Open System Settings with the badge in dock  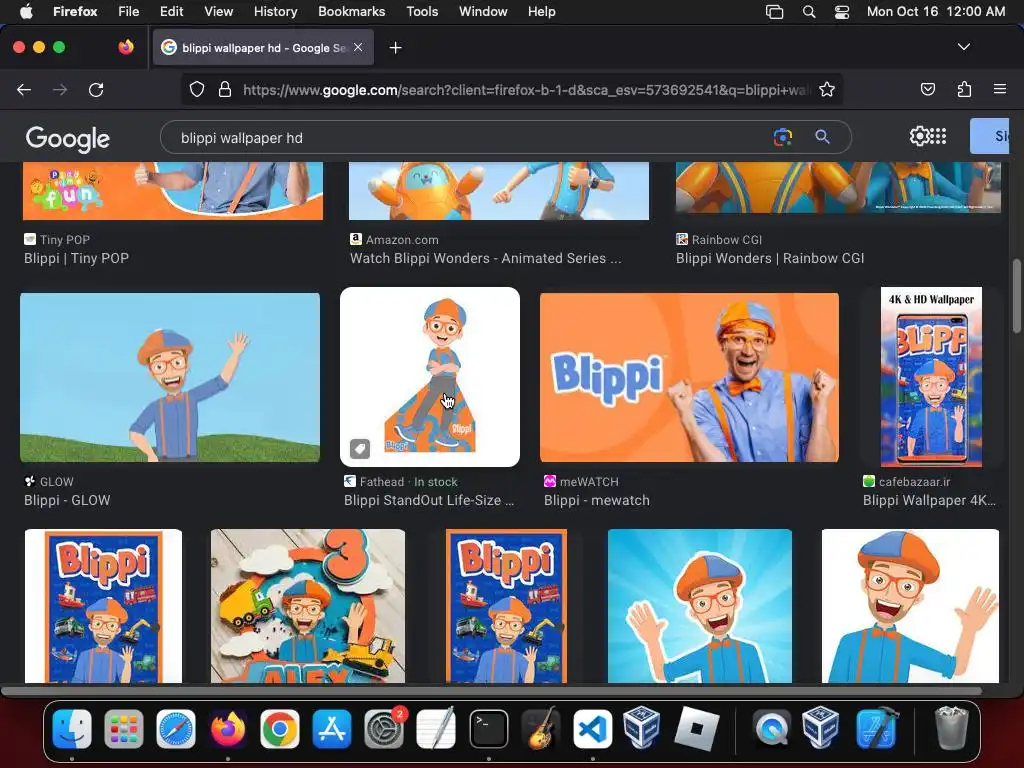(x=384, y=728)
